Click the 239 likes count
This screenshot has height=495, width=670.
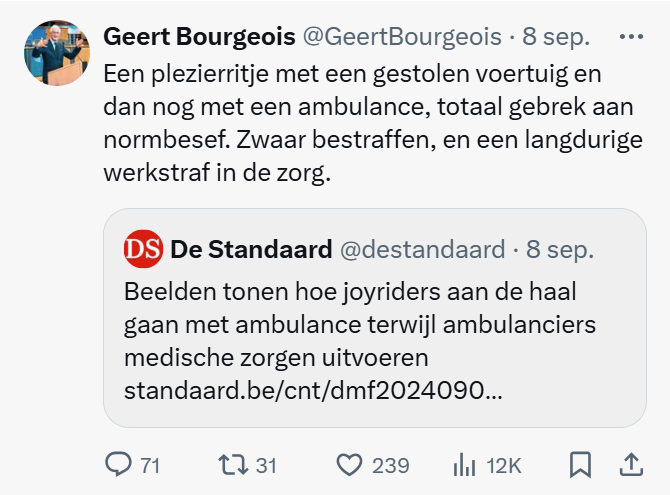pyautogui.click(x=390, y=465)
